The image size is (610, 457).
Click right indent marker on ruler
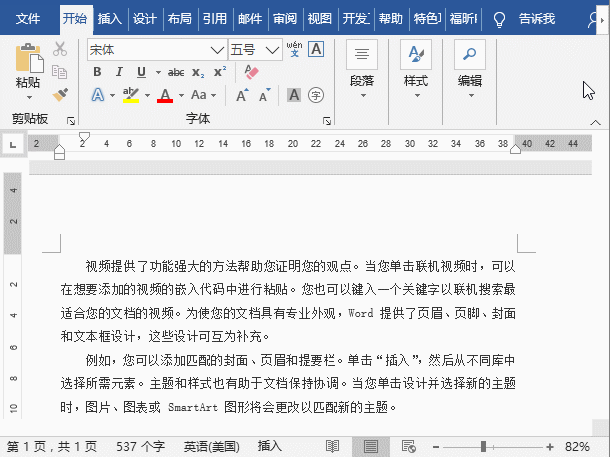[515, 149]
